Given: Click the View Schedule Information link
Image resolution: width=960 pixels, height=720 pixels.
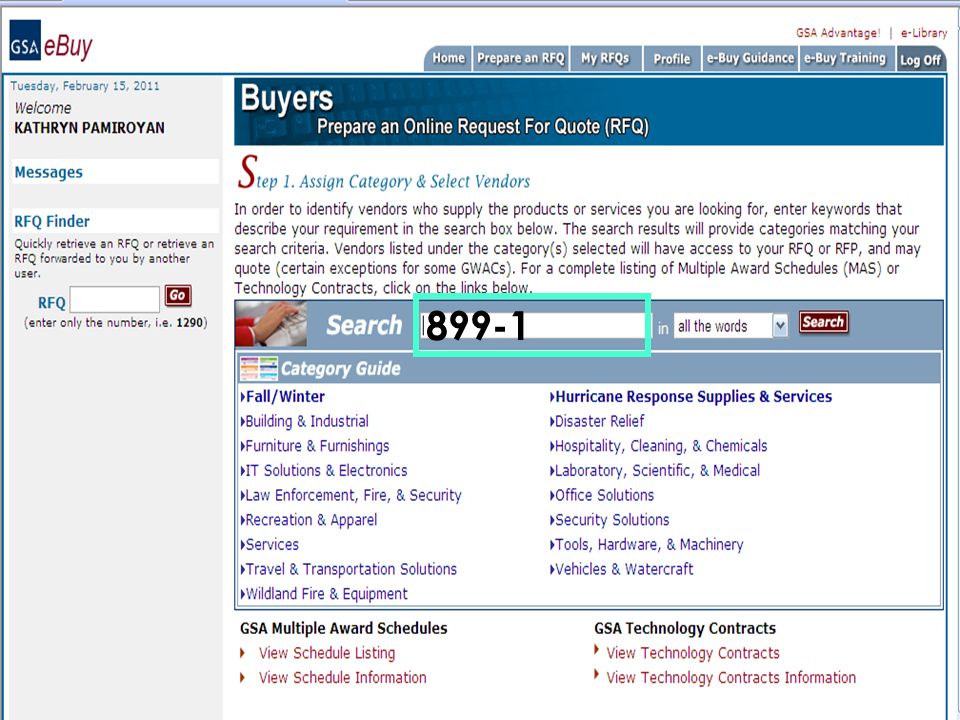Looking at the screenshot, I should click(x=343, y=678).
